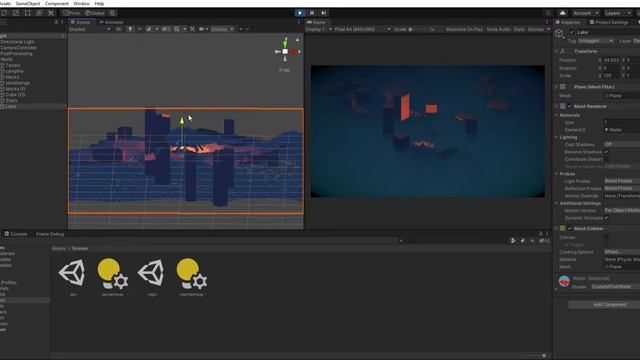640x360 pixels.
Task: Open the Game view Gizmos dropdown
Action: pyautogui.click(x=538, y=29)
